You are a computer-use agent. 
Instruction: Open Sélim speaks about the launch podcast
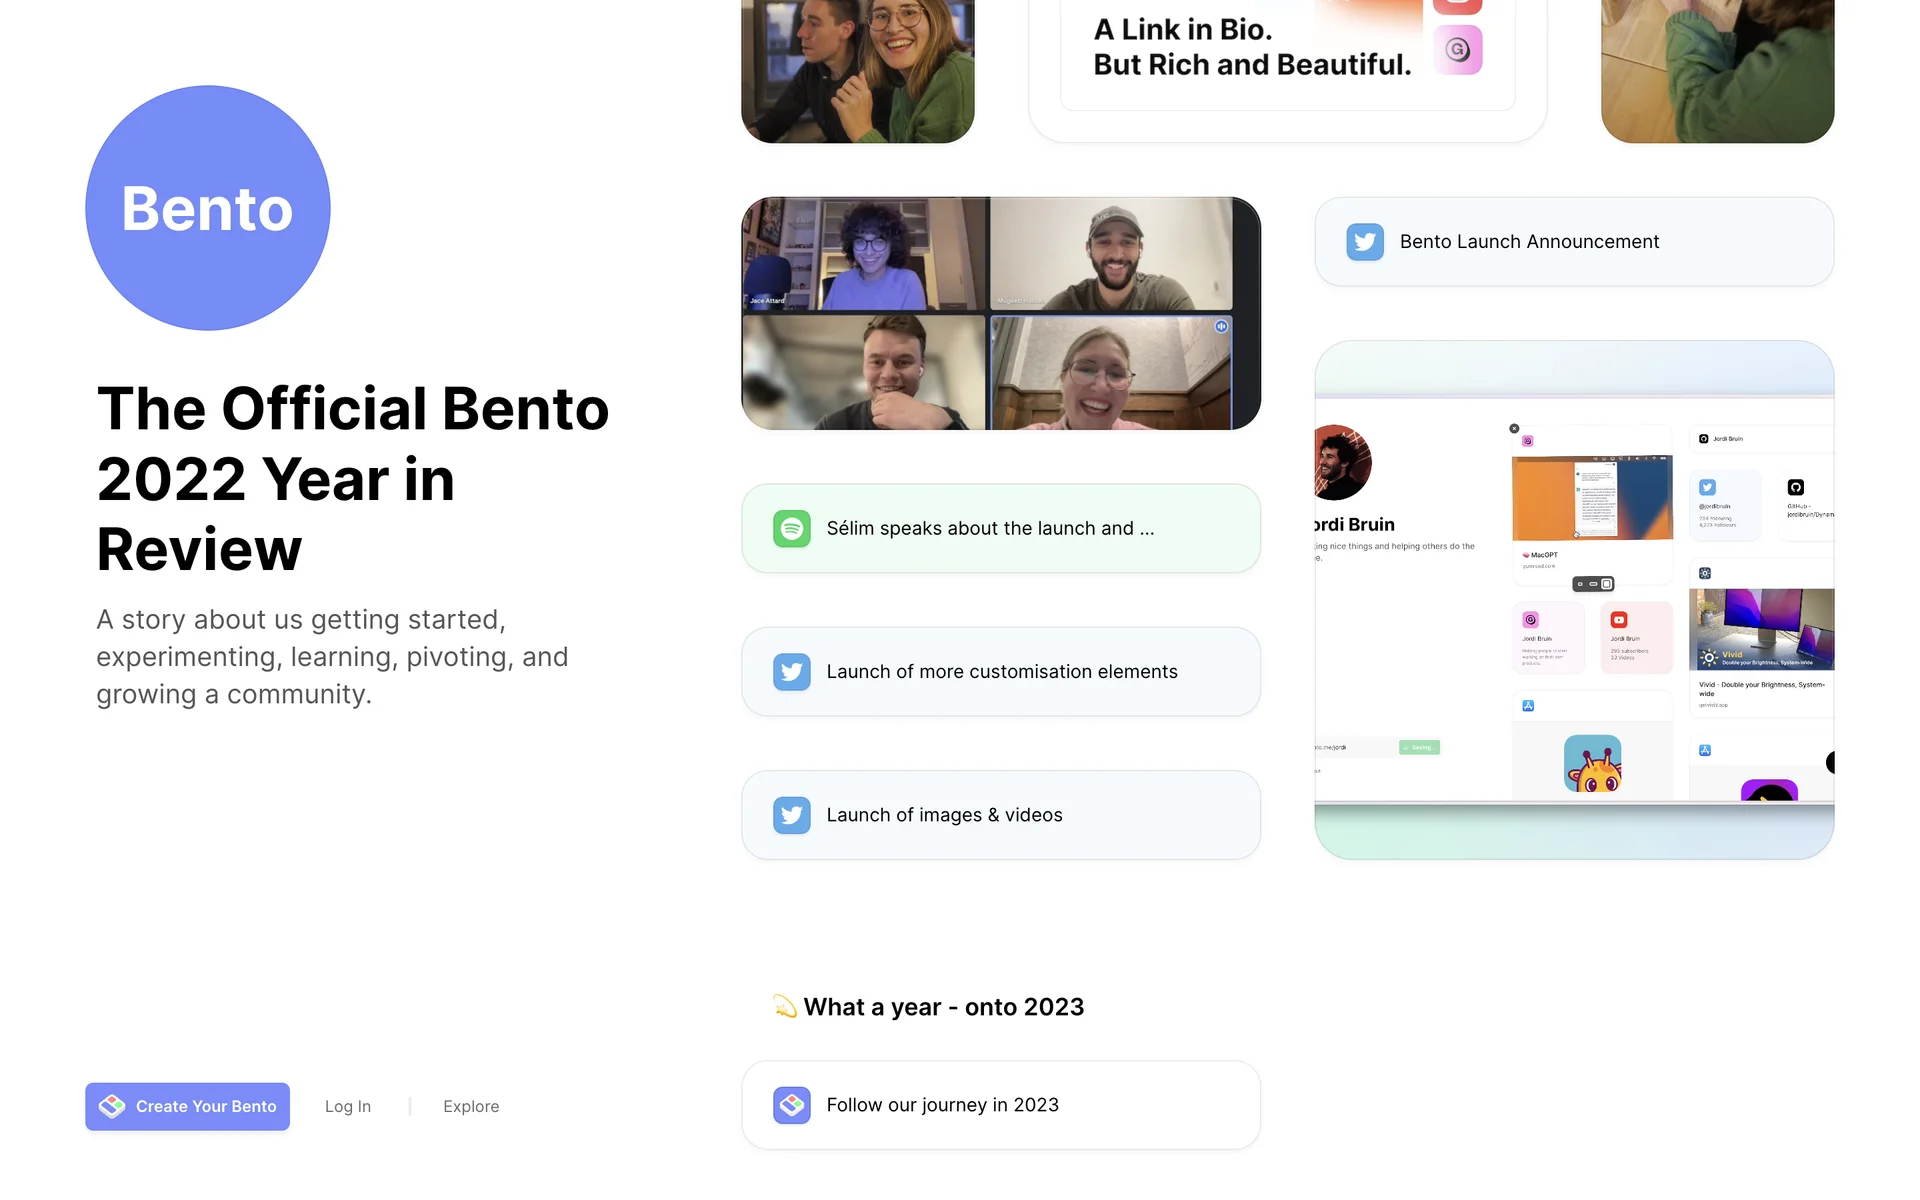pyautogui.click(x=990, y=528)
